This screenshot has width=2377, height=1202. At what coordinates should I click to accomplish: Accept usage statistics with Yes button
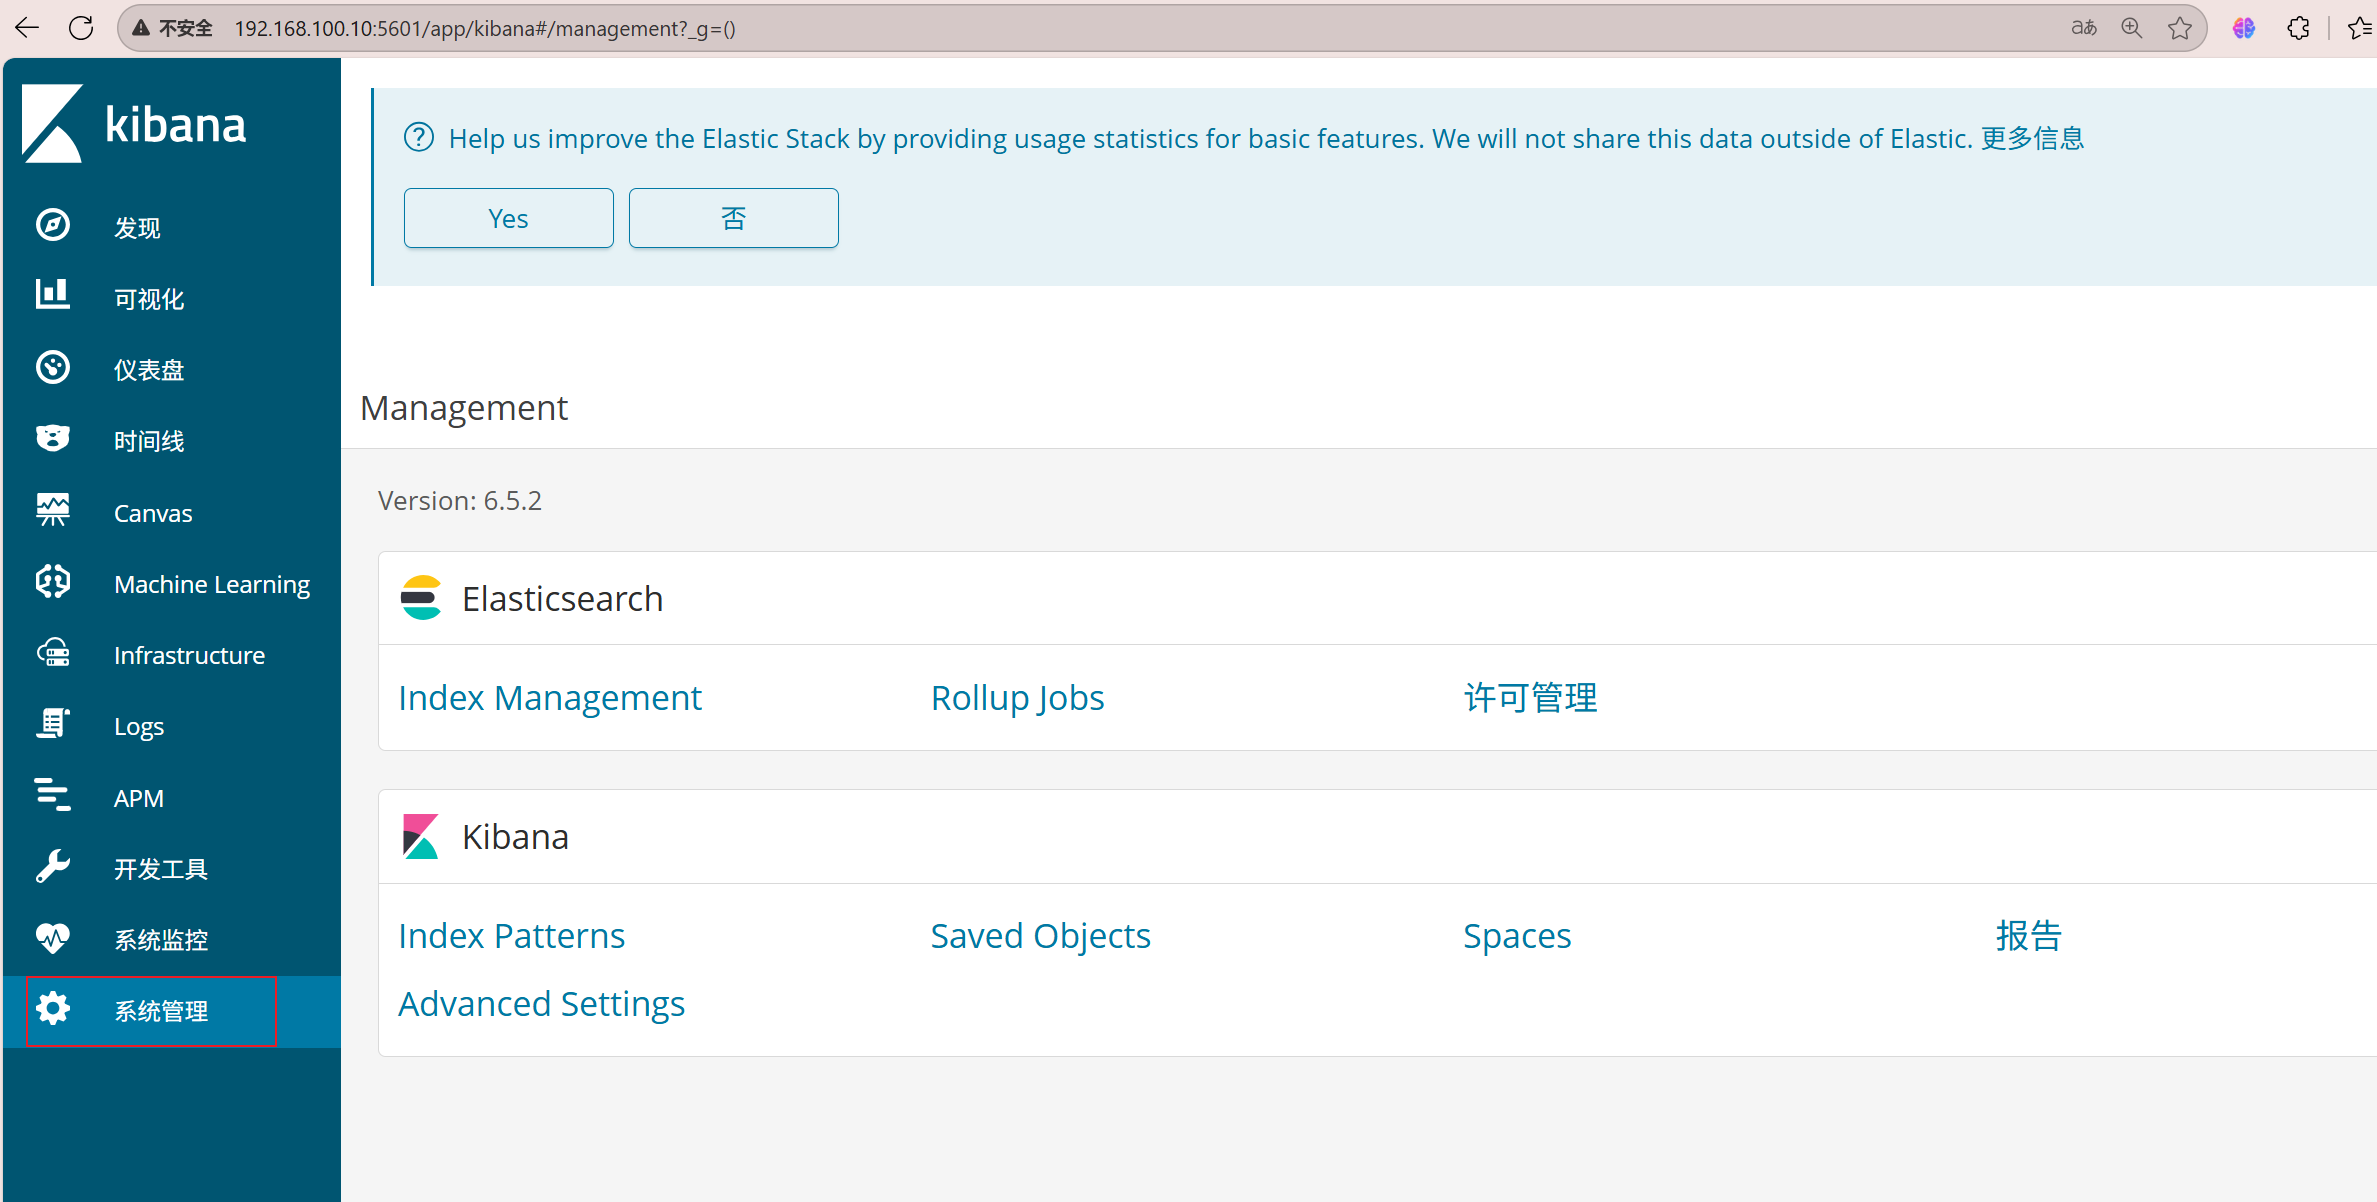point(508,218)
